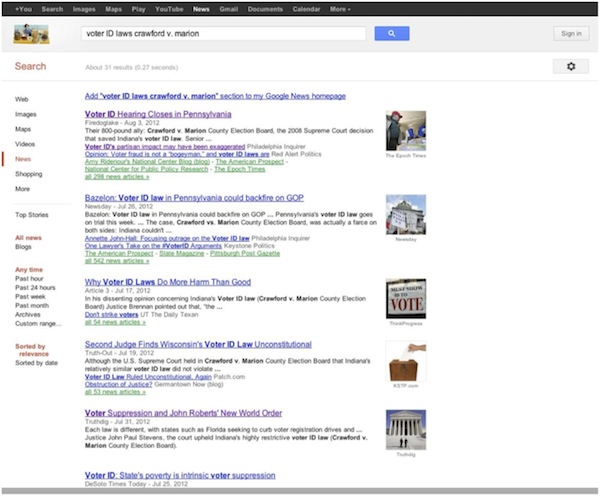
Task: Open The Epoch Times link under first result
Action: coord(239,169)
